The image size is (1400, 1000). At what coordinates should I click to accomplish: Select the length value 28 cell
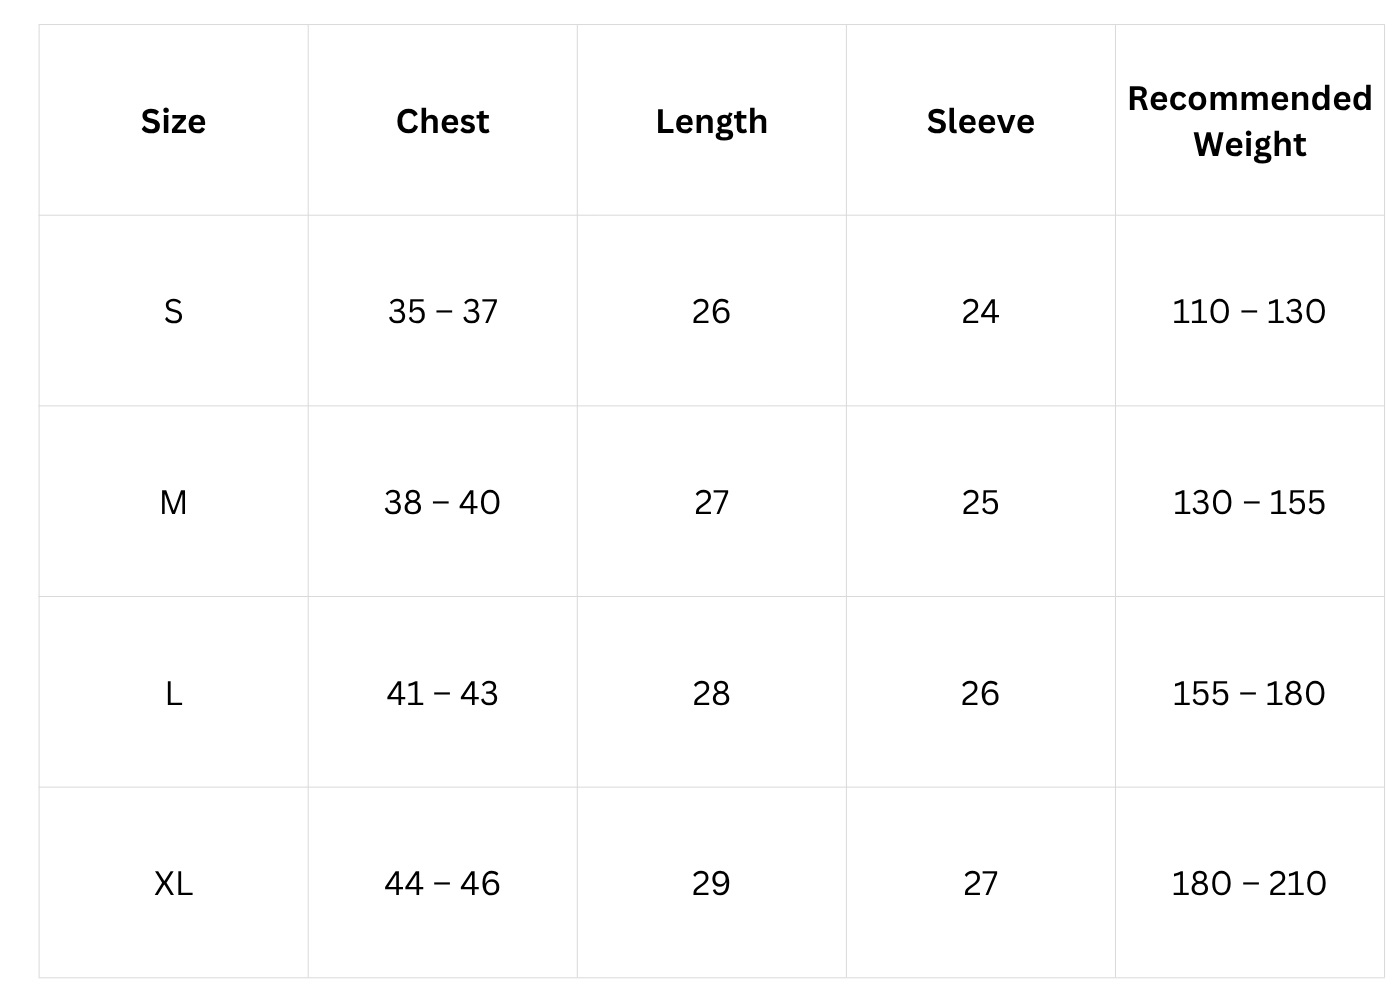(711, 693)
